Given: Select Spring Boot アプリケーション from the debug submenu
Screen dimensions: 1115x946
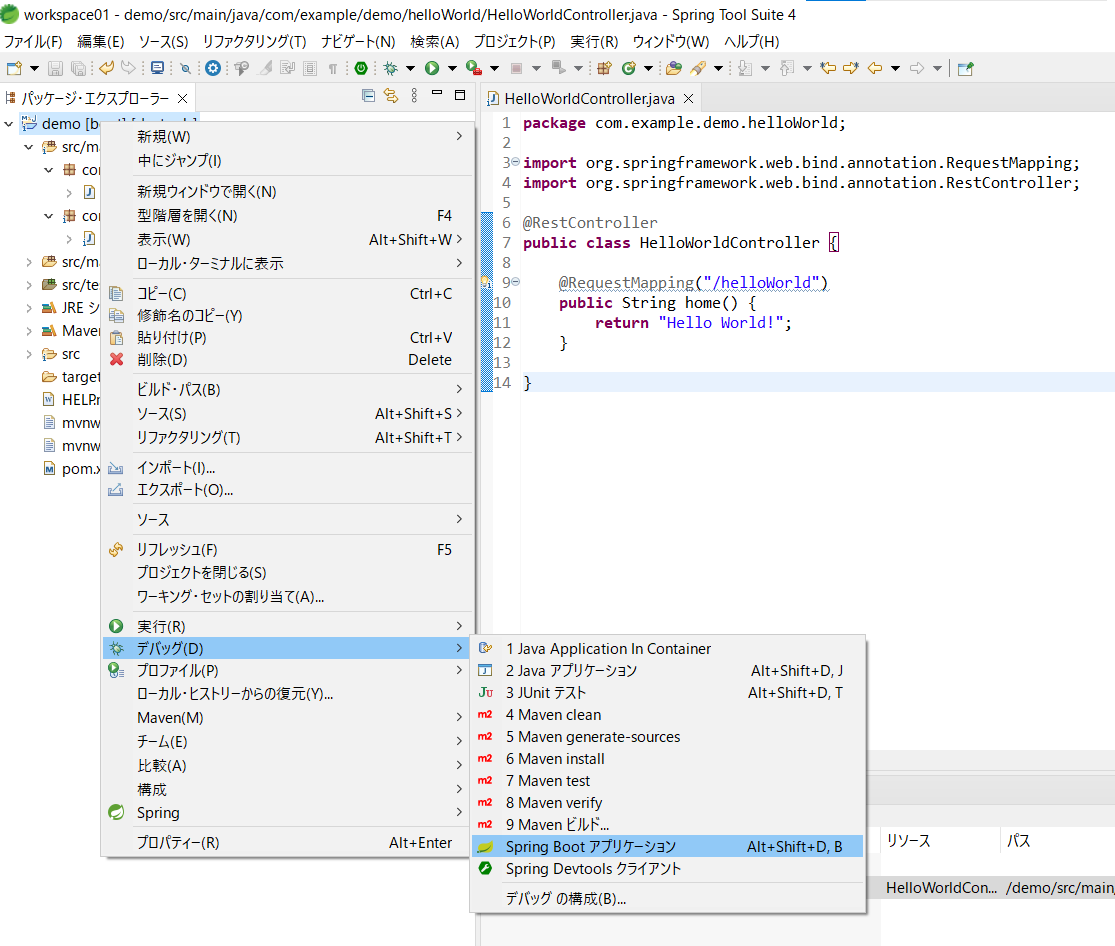Looking at the screenshot, I should (x=640, y=846).
